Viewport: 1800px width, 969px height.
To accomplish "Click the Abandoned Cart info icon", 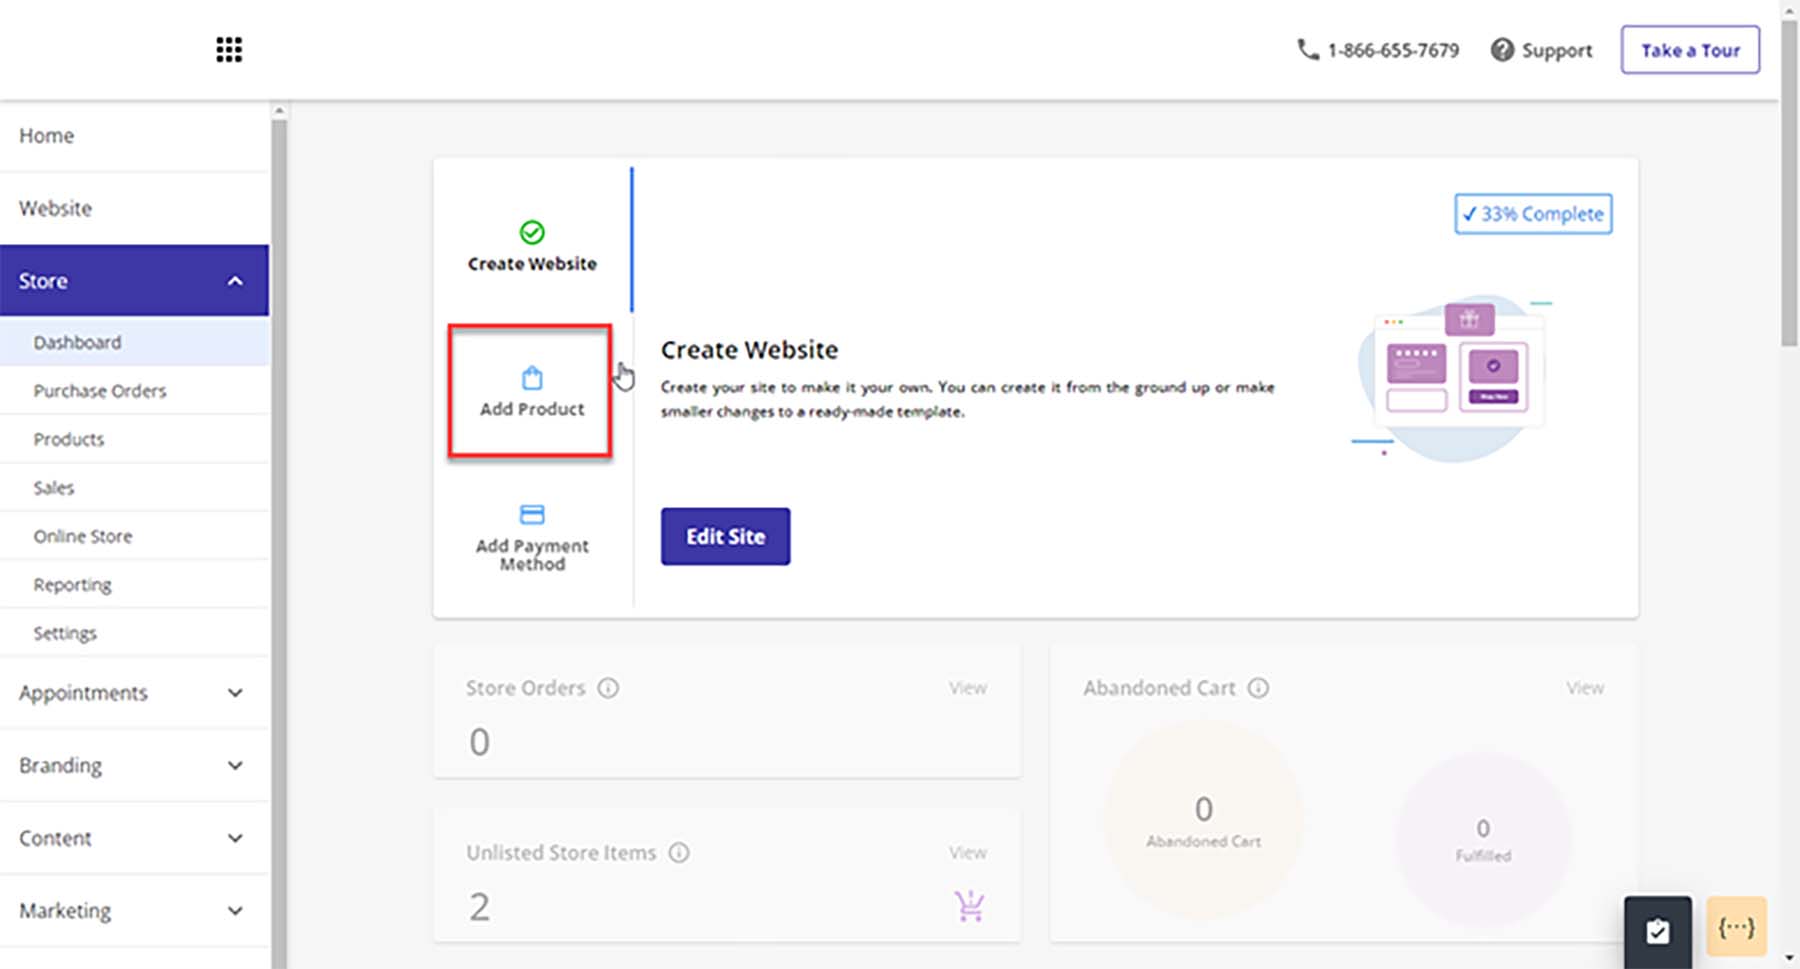I will pos(1259,687).
